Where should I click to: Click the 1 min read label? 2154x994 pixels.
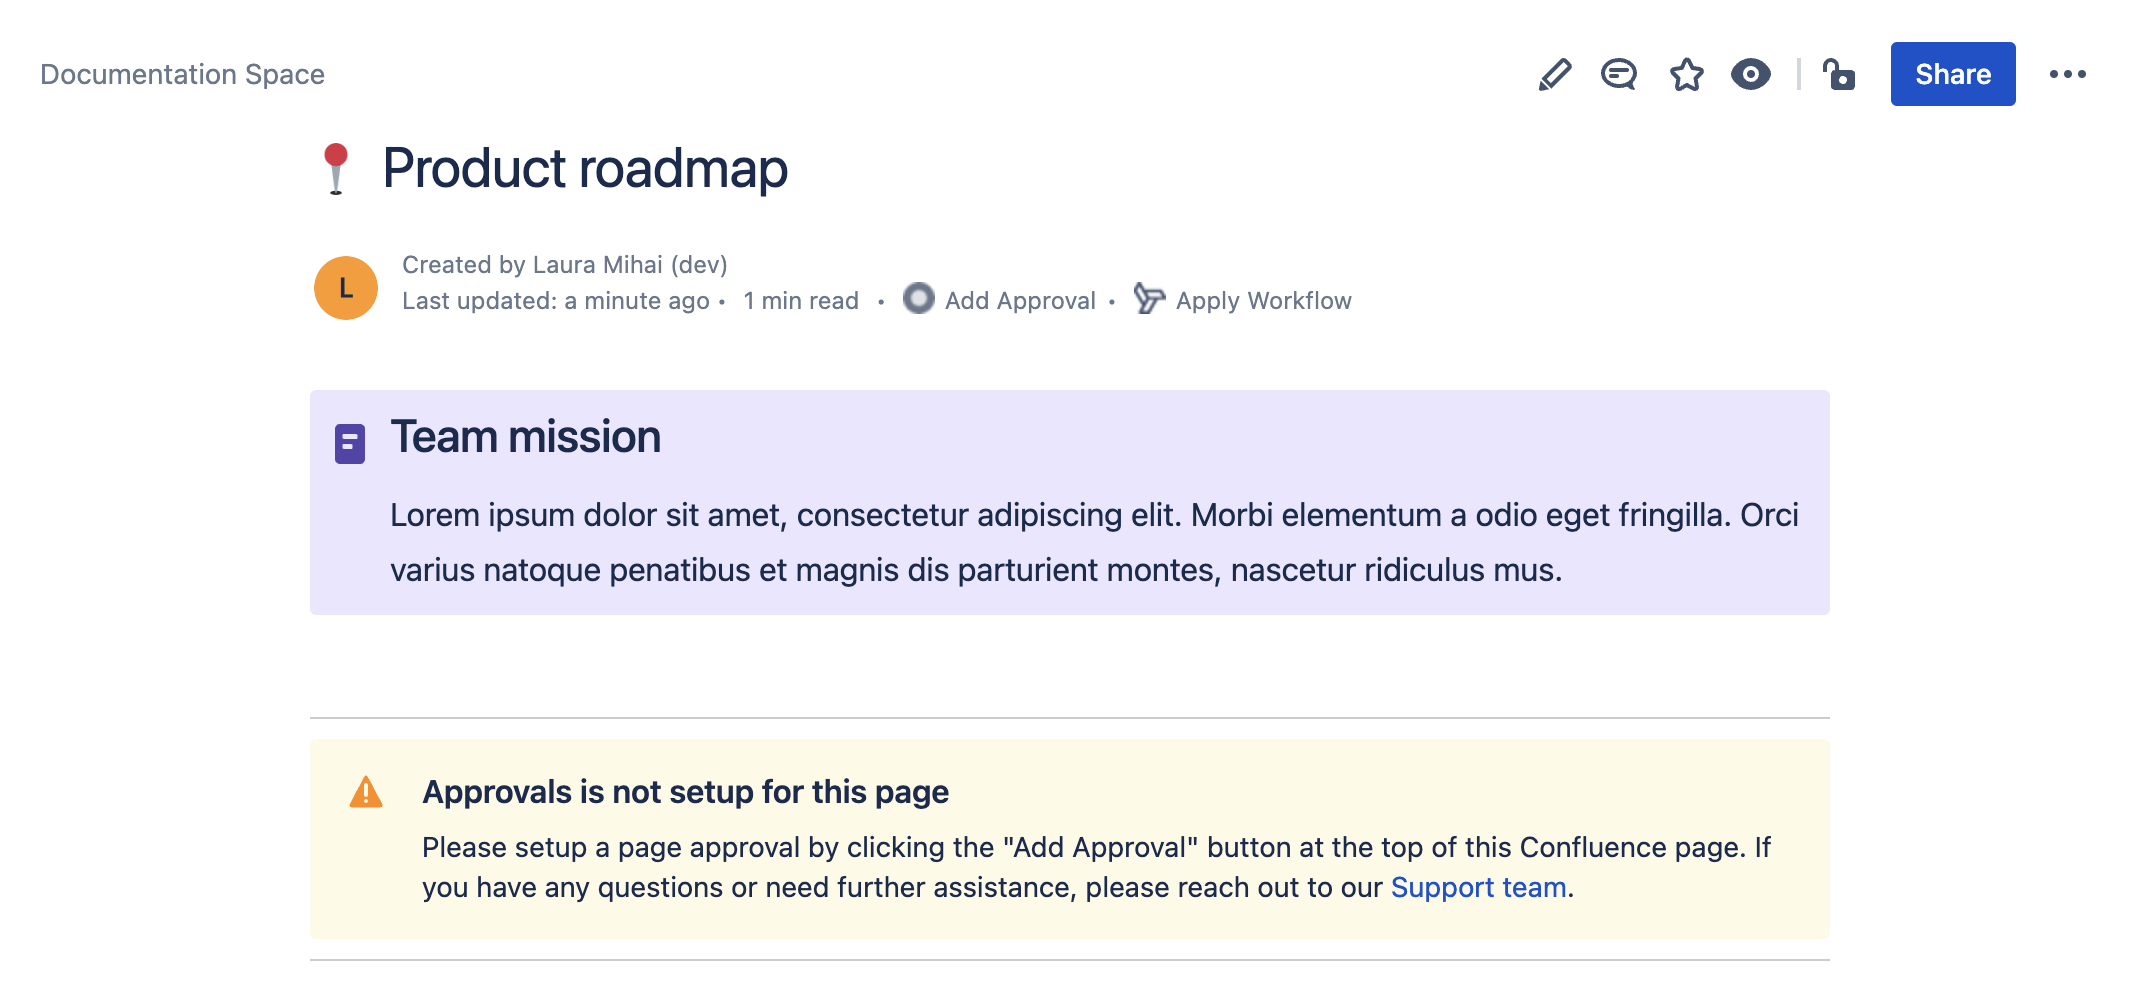(801, 301)
